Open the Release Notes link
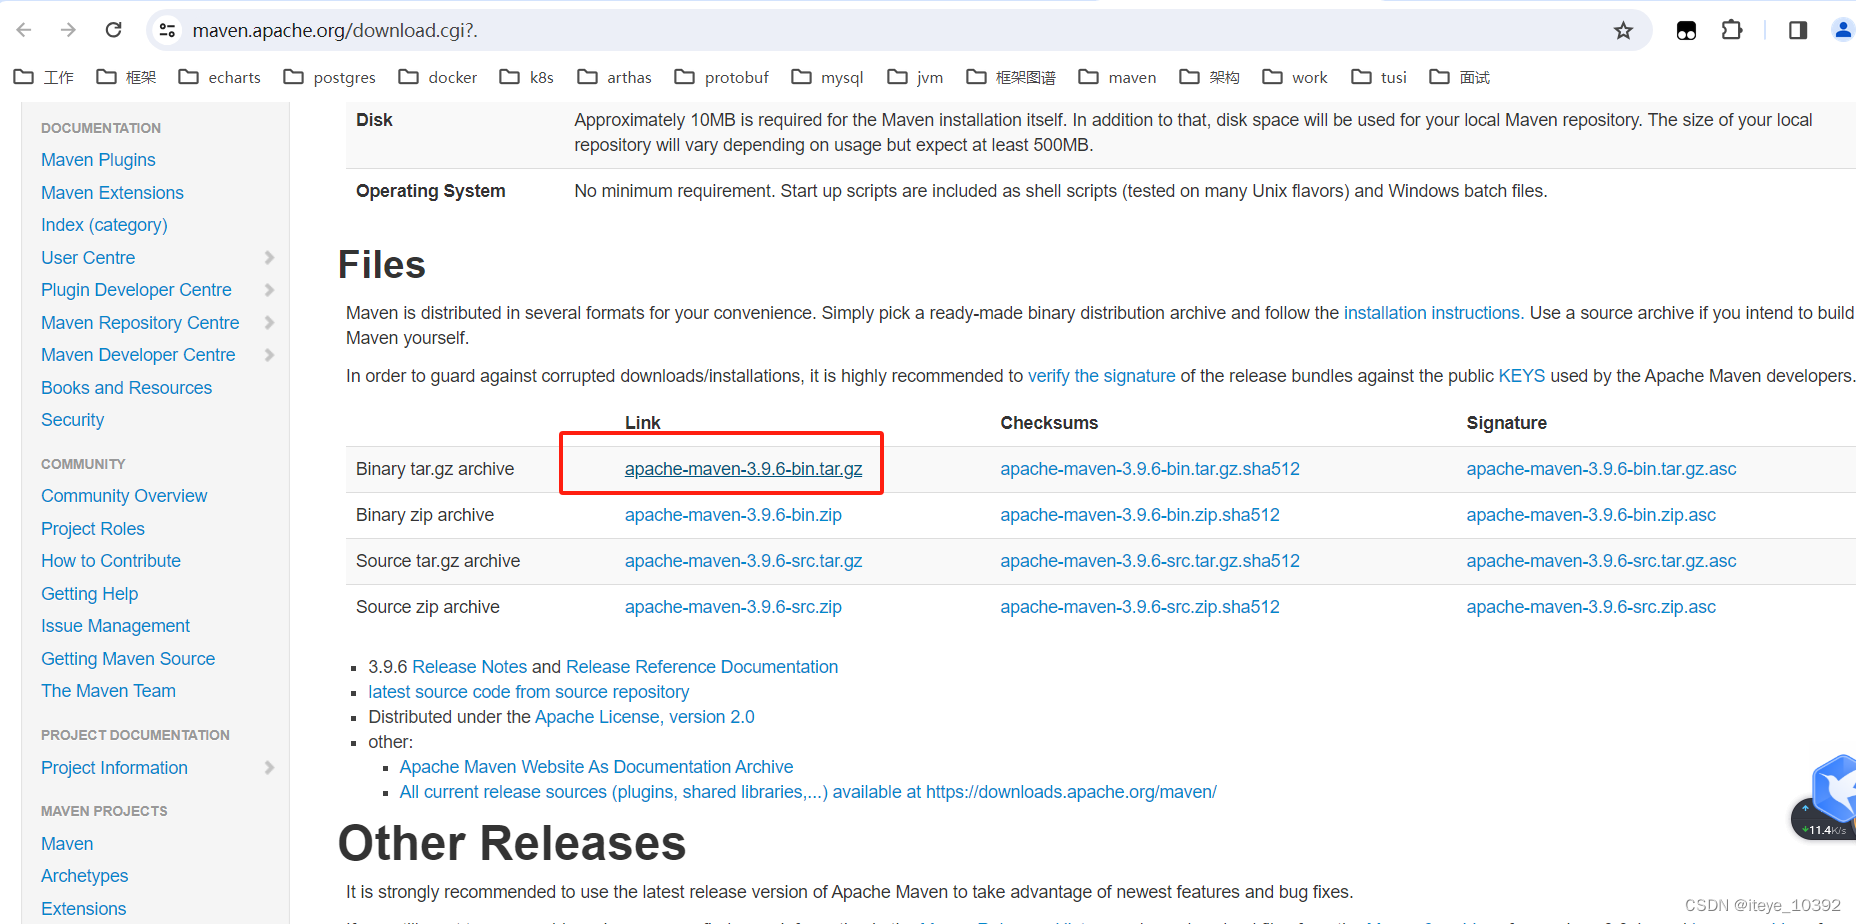This screenshot has height=924, width=1856. point(469,667)
